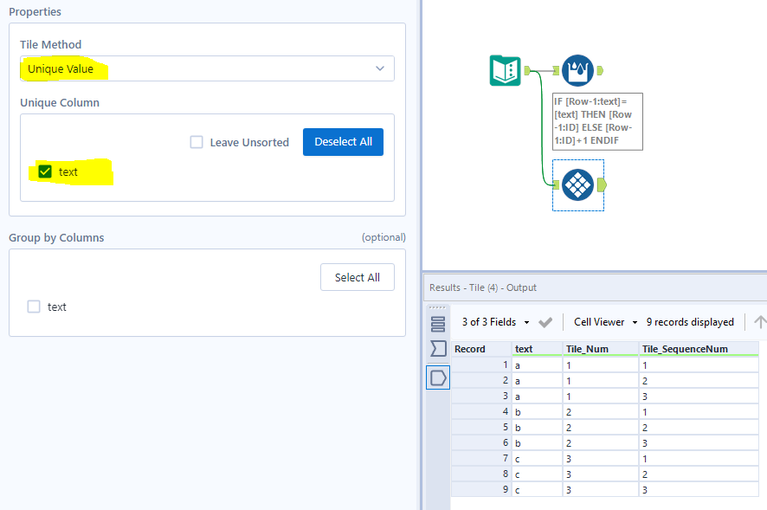Click the text column header in results
767x510 pixels.
537,349
